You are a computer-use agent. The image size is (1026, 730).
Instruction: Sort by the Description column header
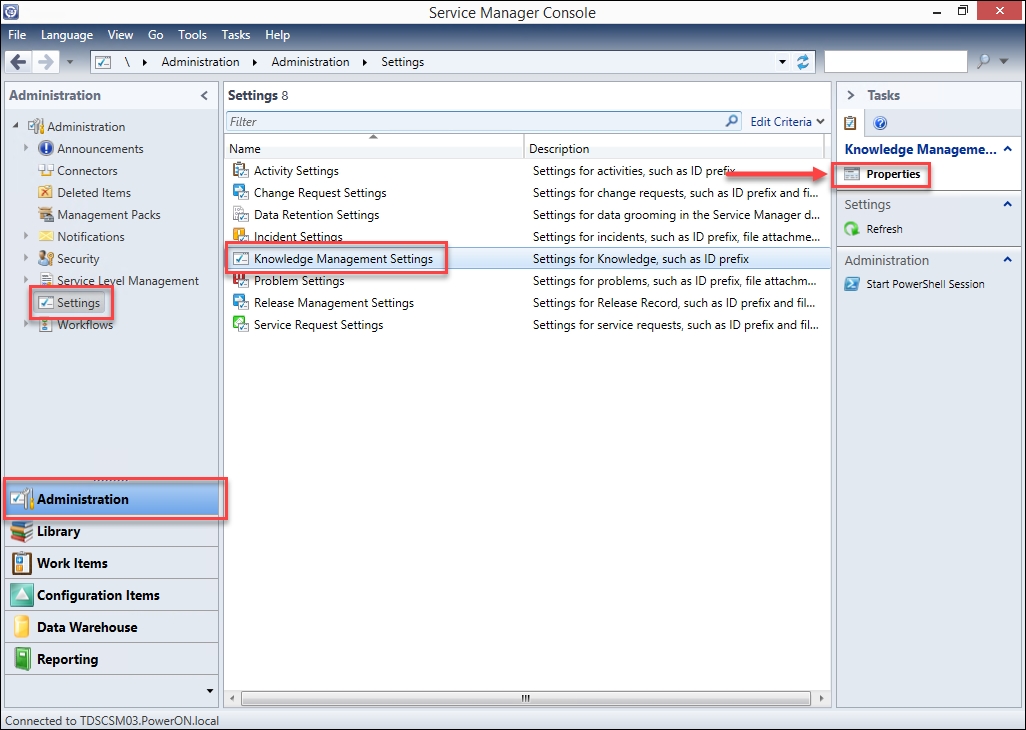coord(674,148)
